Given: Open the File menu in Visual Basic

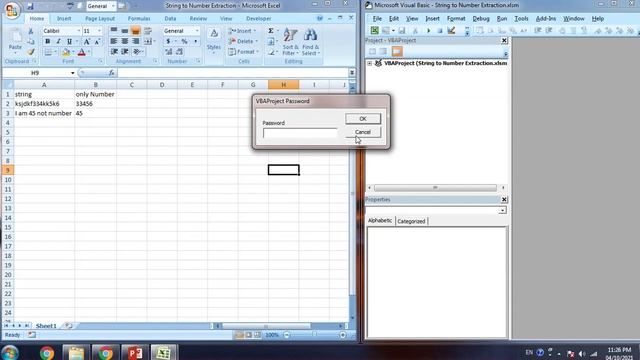Looking at the screenshot, I should (377, 19).
